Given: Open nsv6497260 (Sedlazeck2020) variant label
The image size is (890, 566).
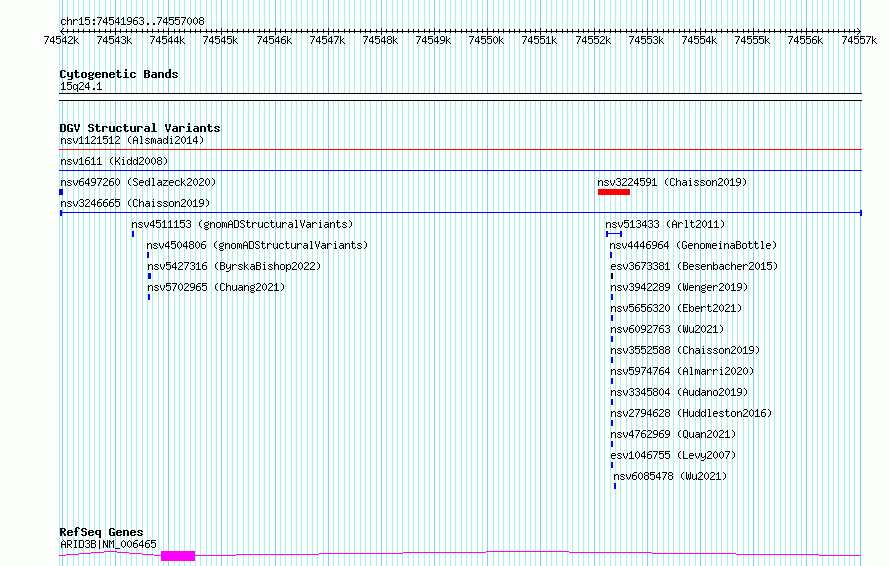Looking at the screenshot, I should pyautogui.click(x=138, y=182).
